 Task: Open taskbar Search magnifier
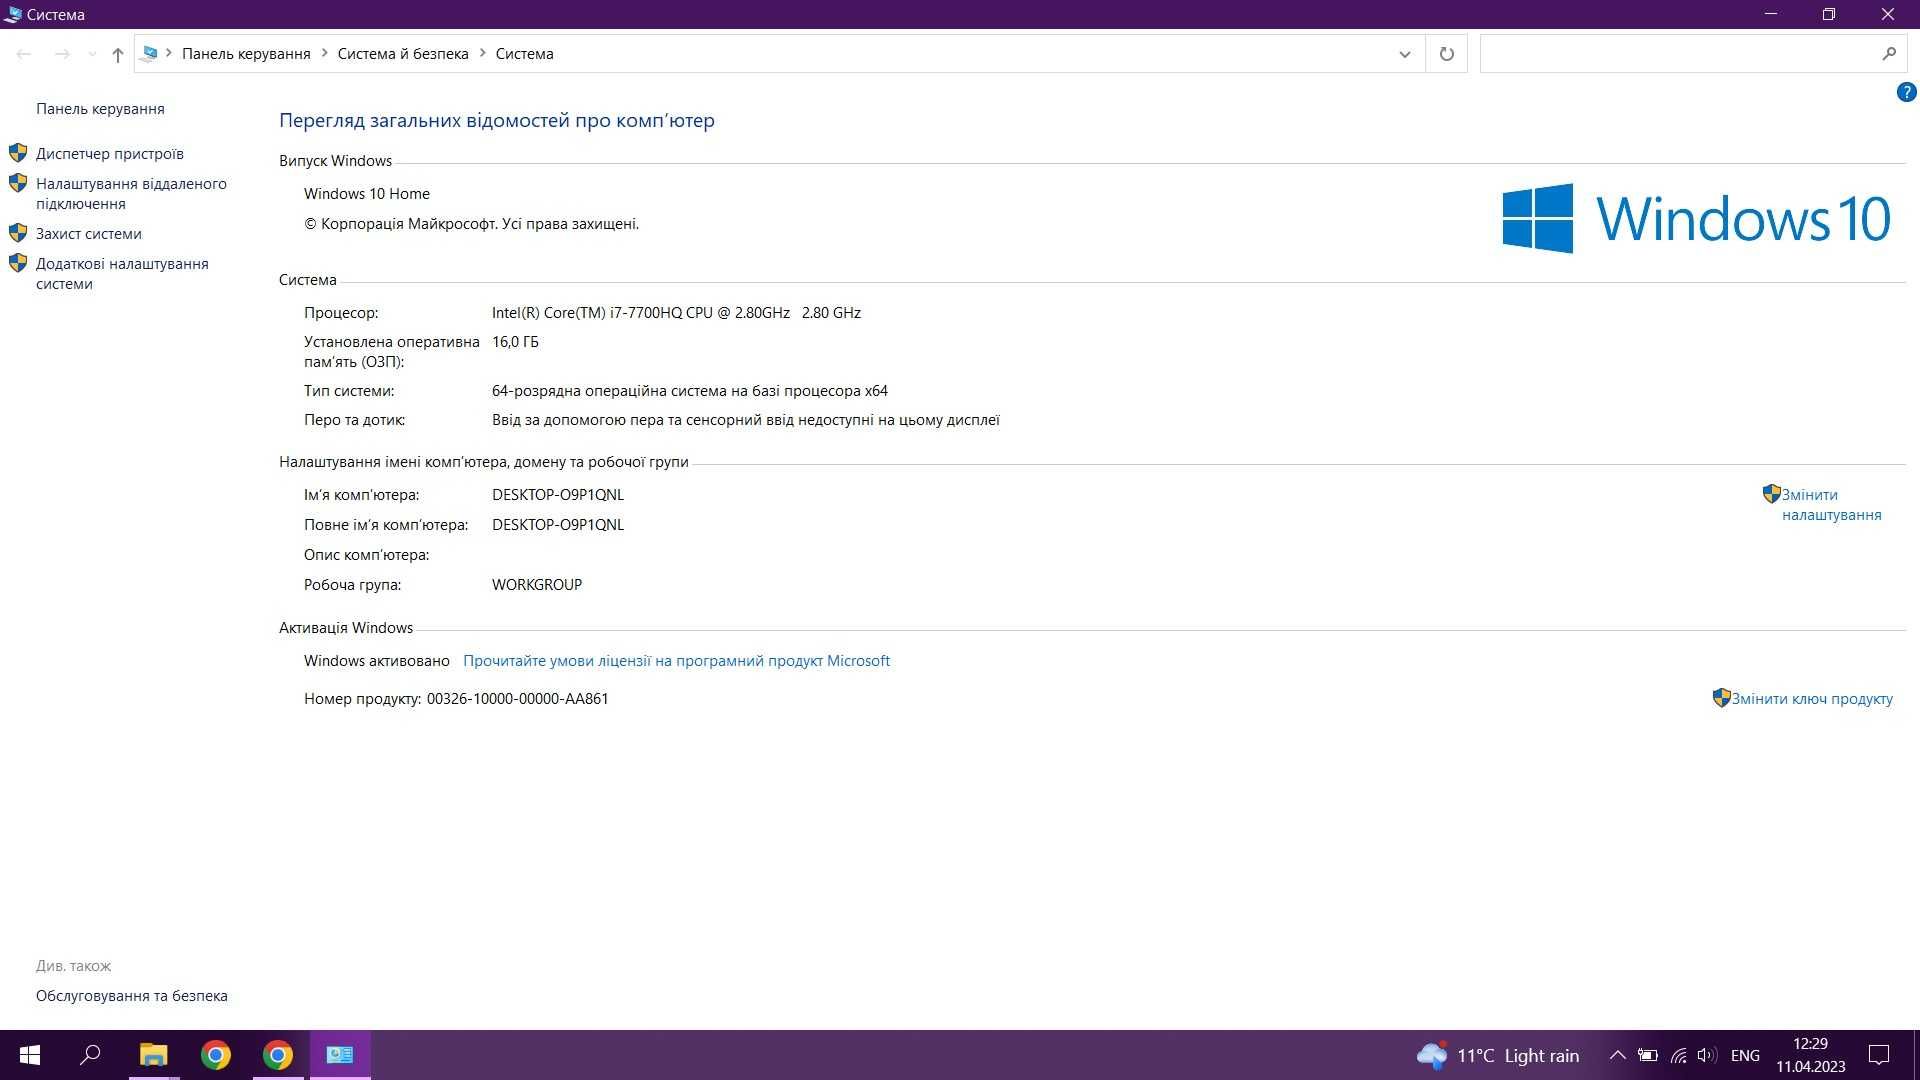90,1055
